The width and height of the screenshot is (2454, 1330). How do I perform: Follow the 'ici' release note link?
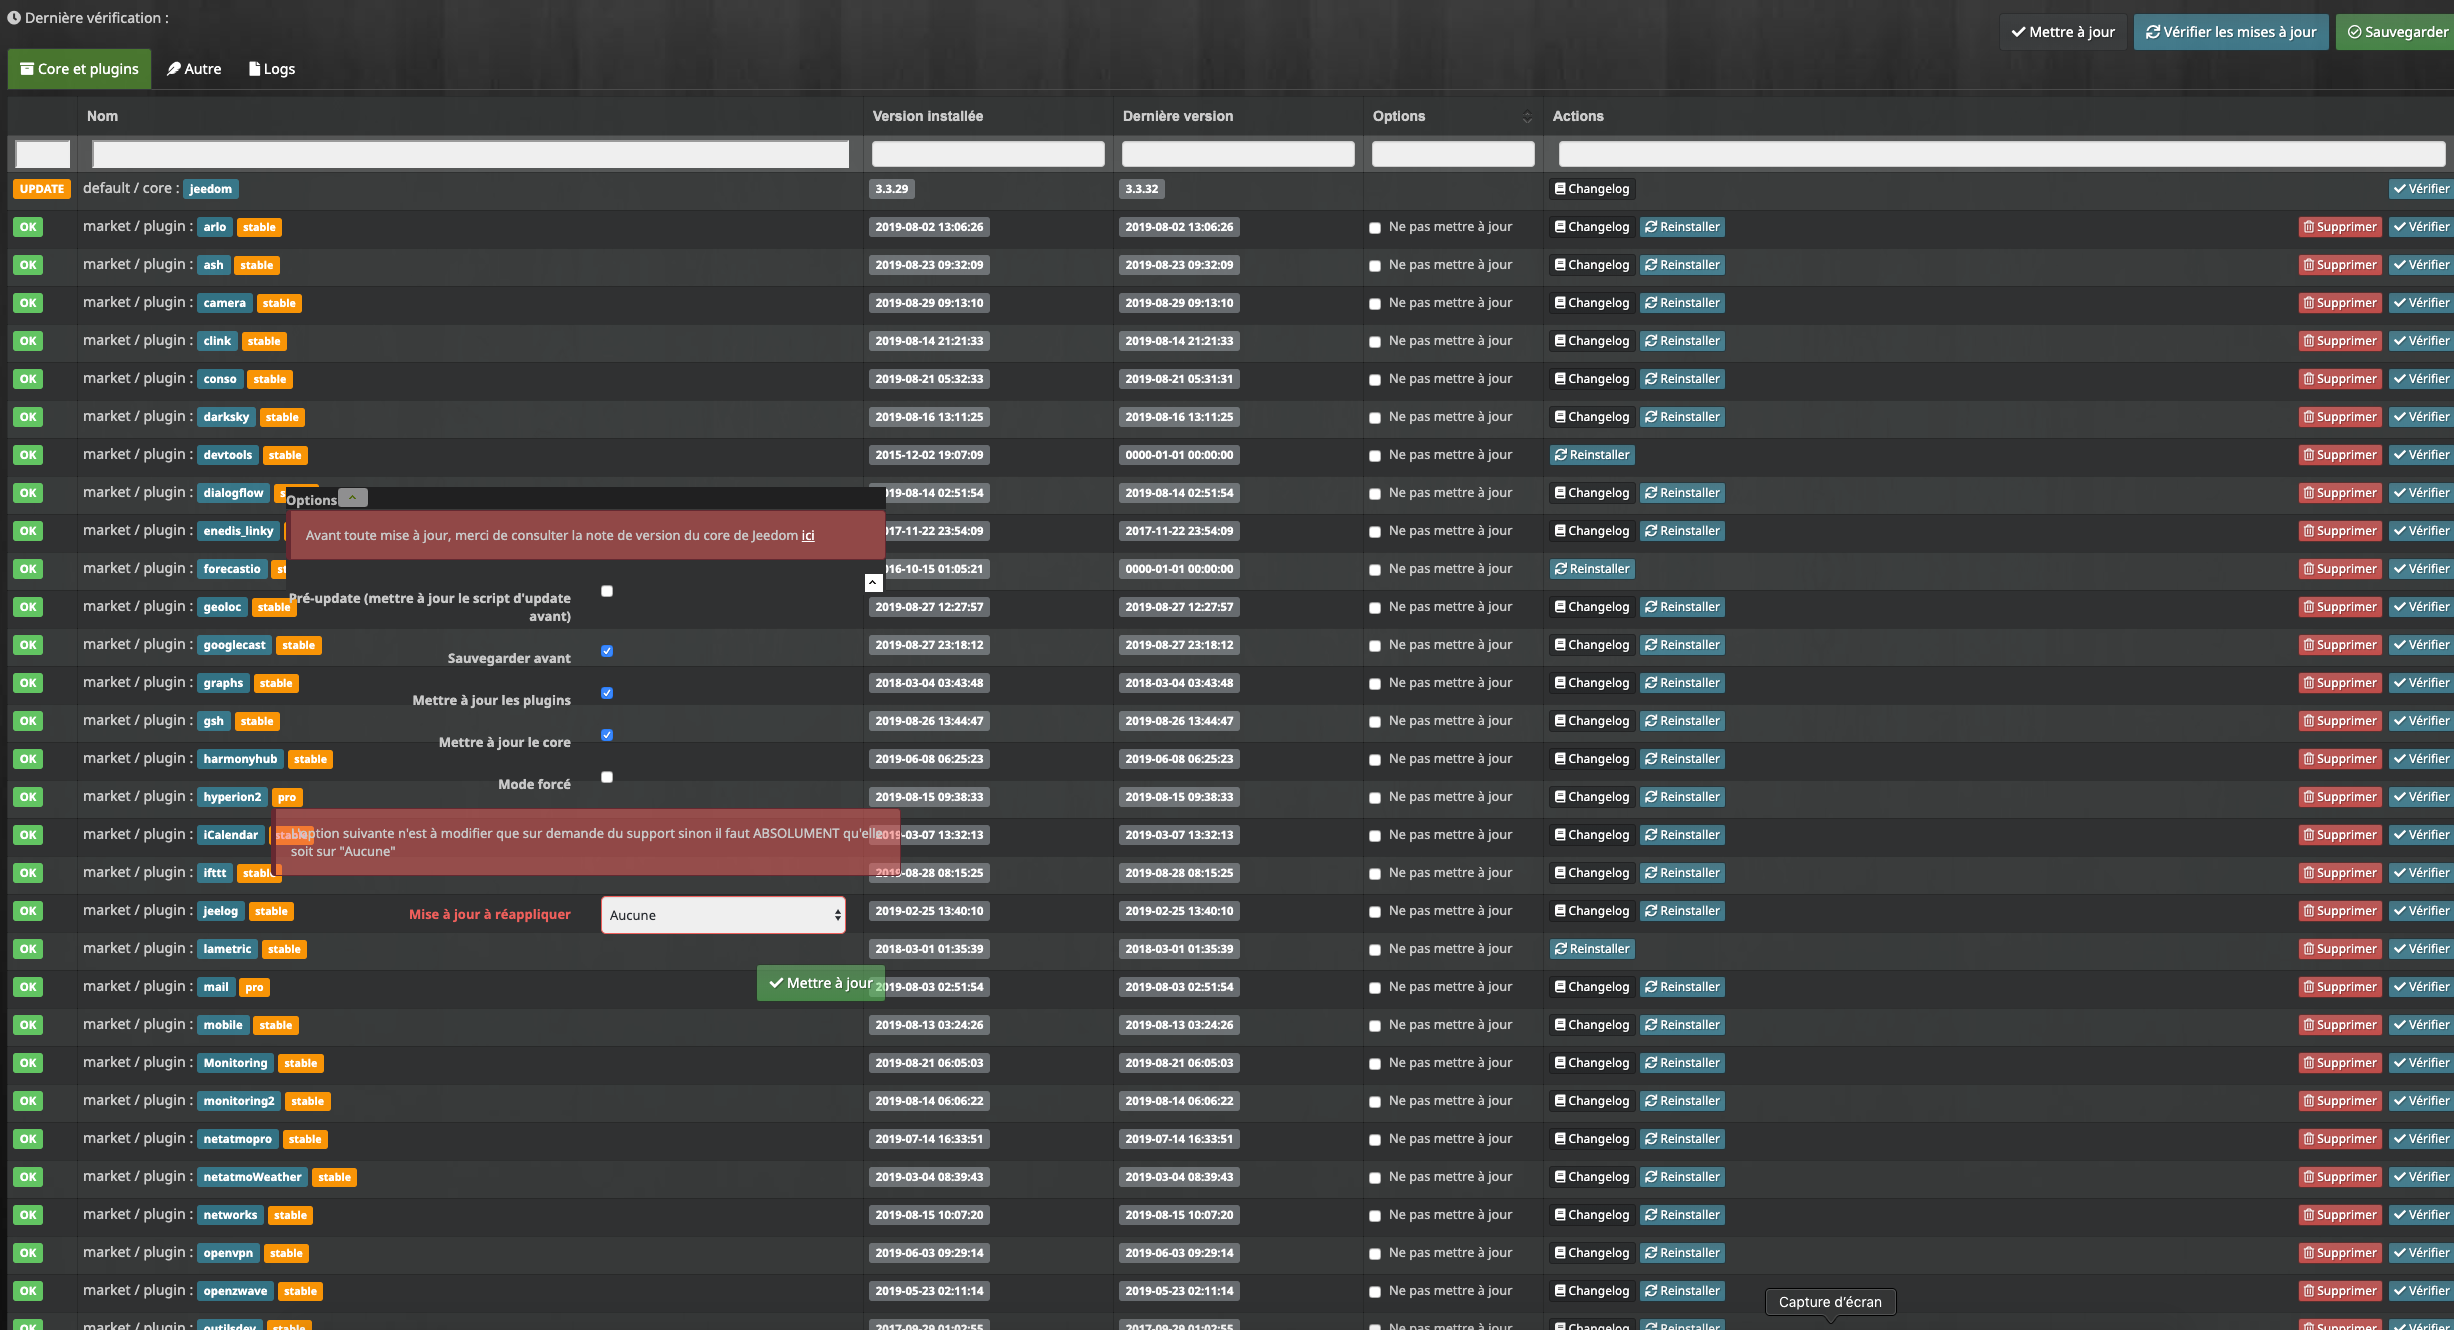(x=808, y=536)
